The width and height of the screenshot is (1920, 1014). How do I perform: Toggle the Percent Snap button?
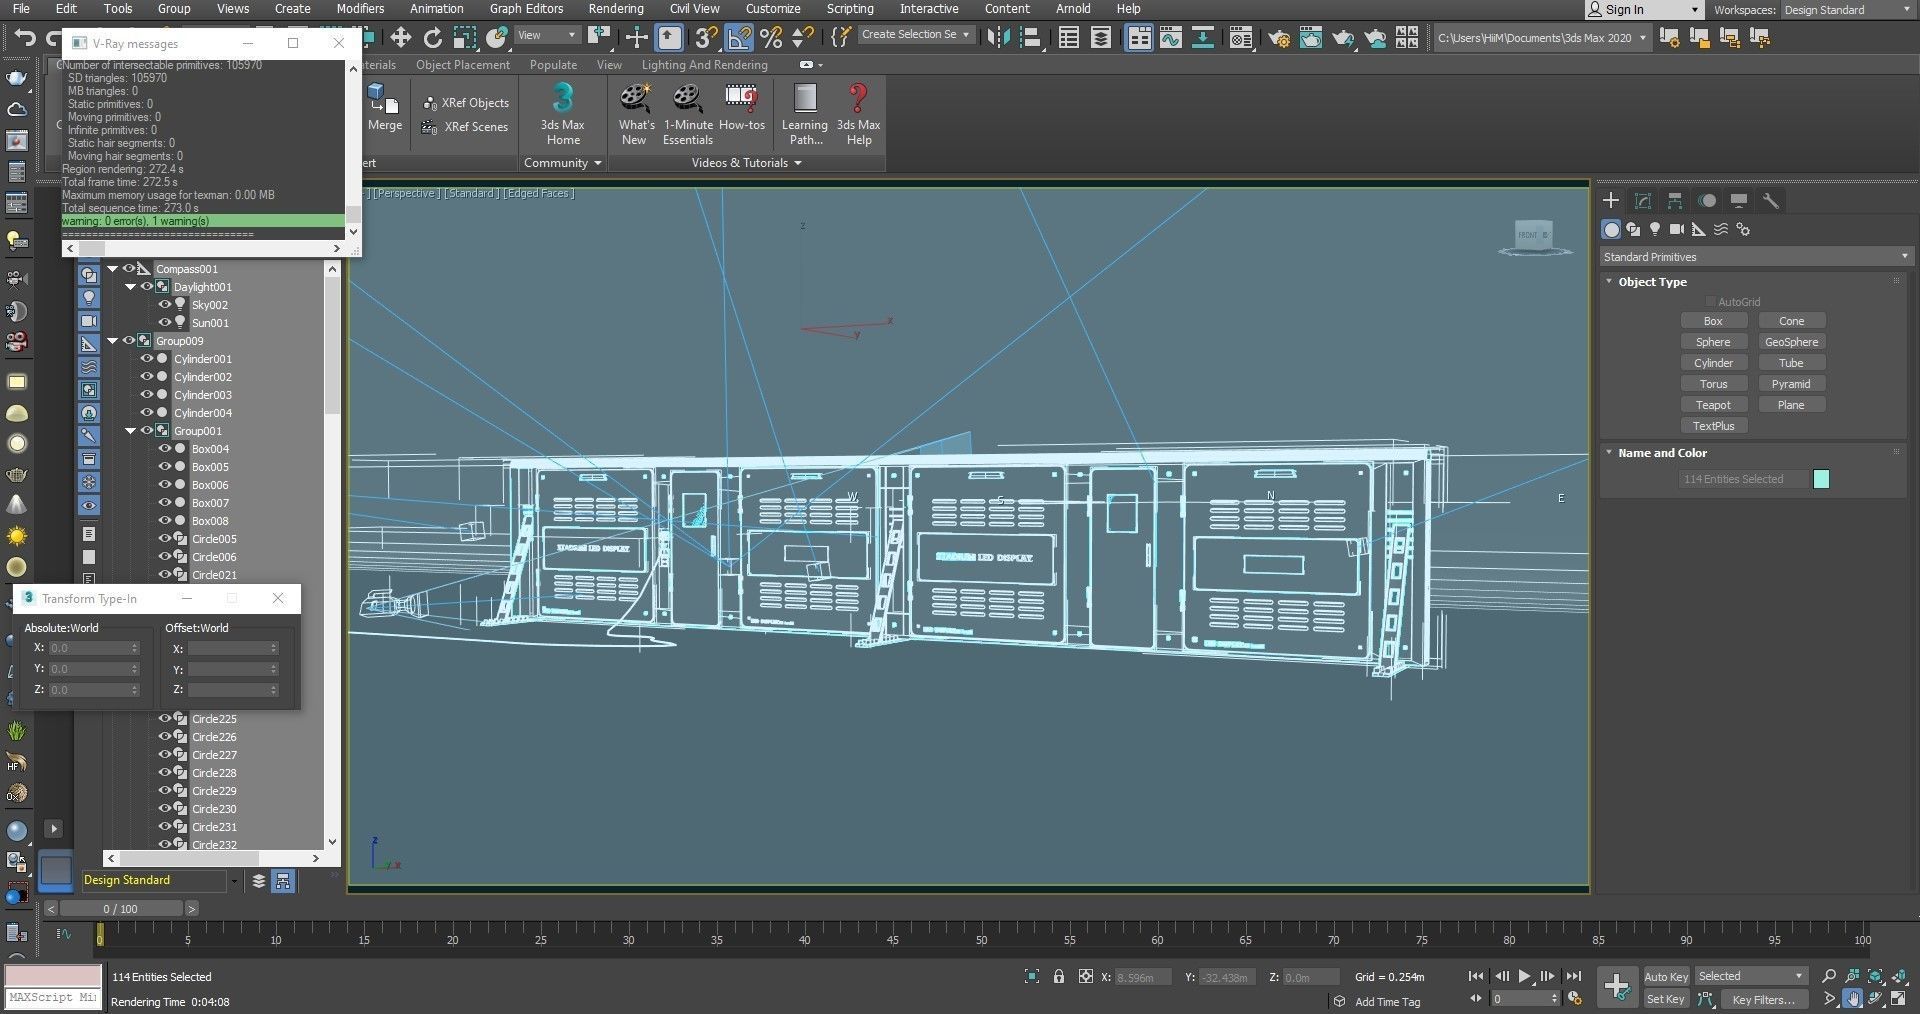click(x=771, y=38)
